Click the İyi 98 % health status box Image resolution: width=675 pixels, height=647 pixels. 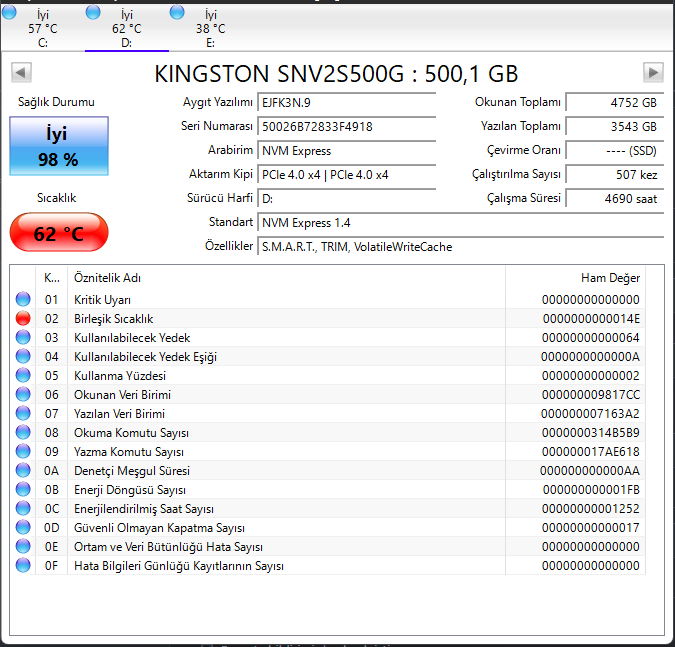coord(59,146)
